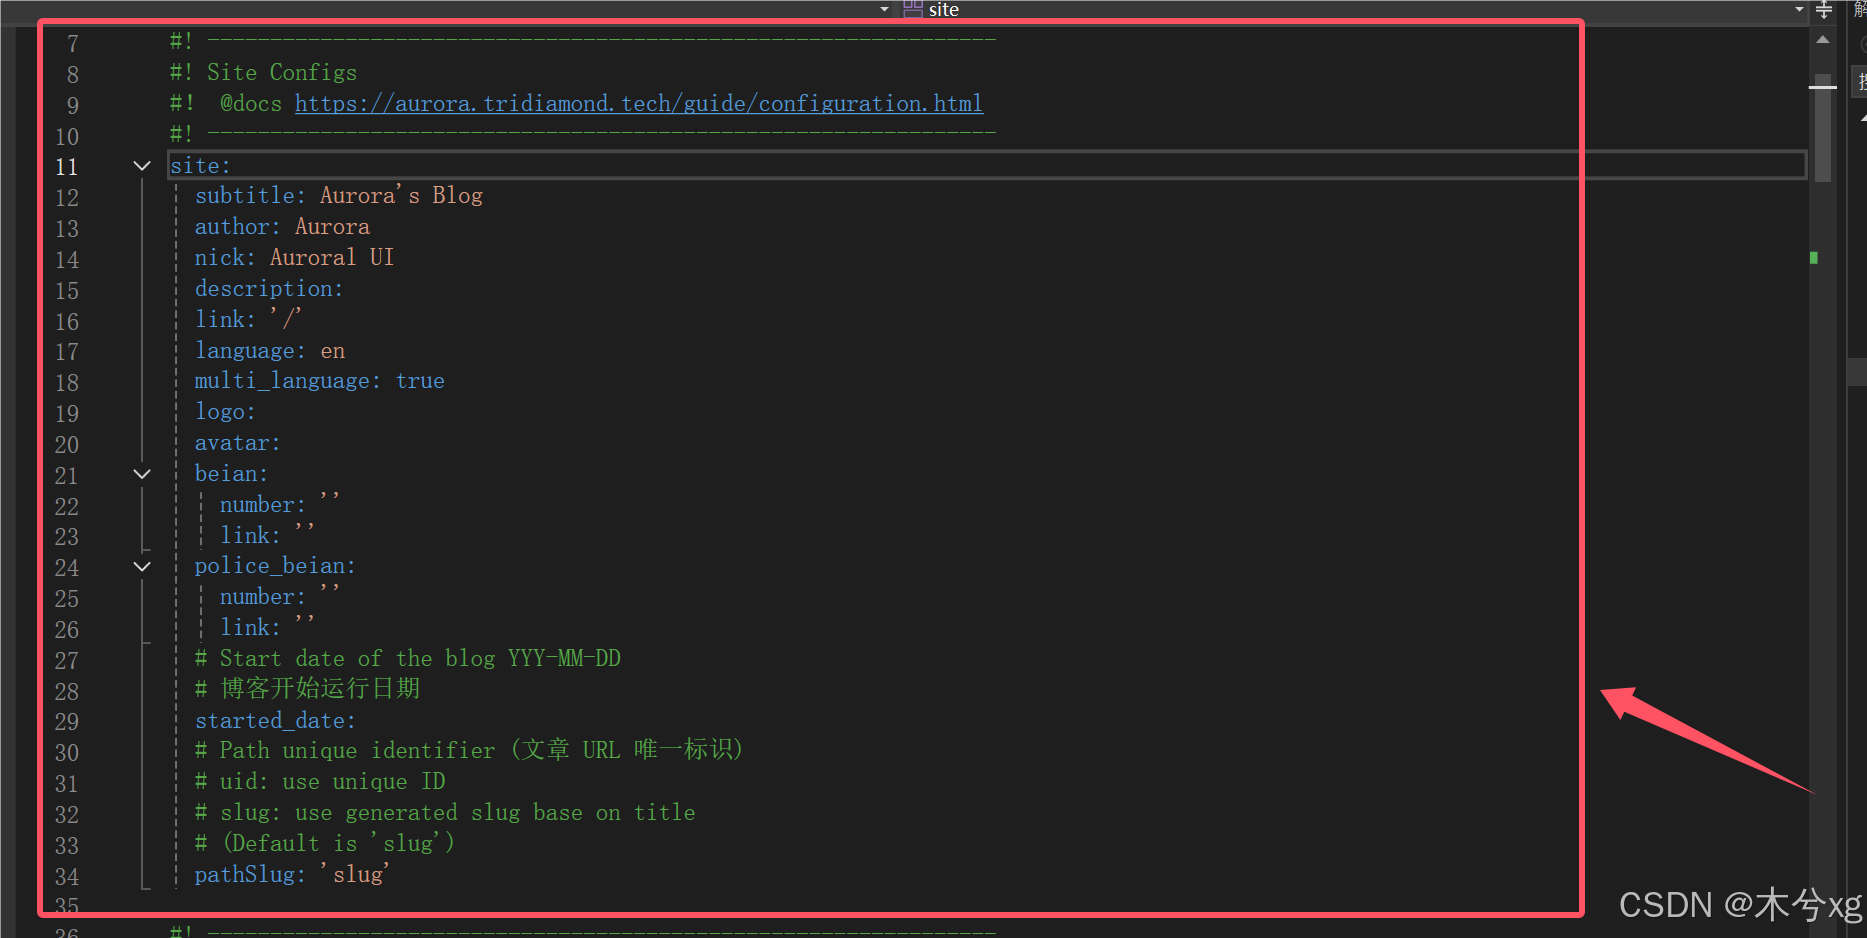Click the scrollbar up-arrow in the editor
This screenshot has width=1867, height=938.
pyautogui.click(x=1821, y=40)
